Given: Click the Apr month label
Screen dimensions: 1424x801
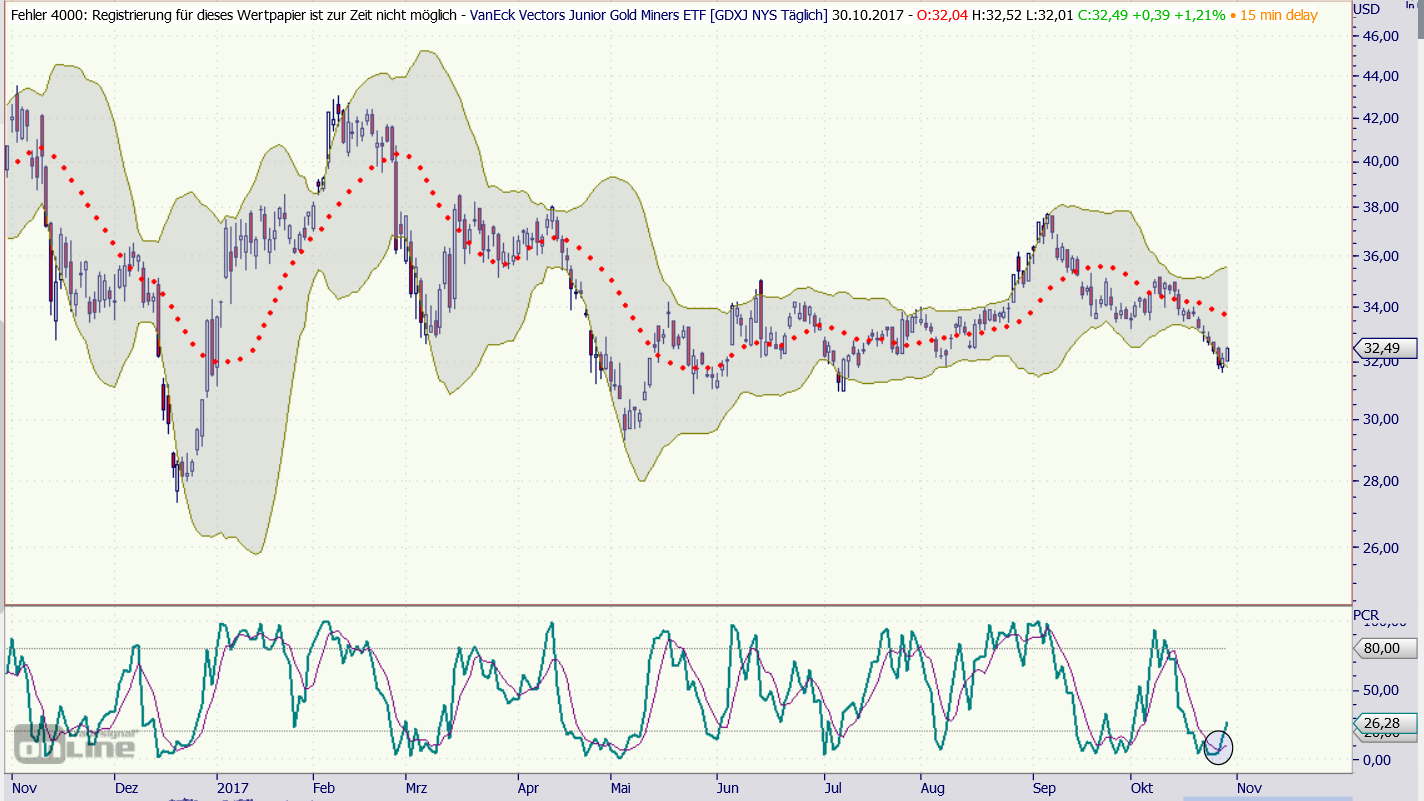Looking at the screenshot, I should pos(530,788).
